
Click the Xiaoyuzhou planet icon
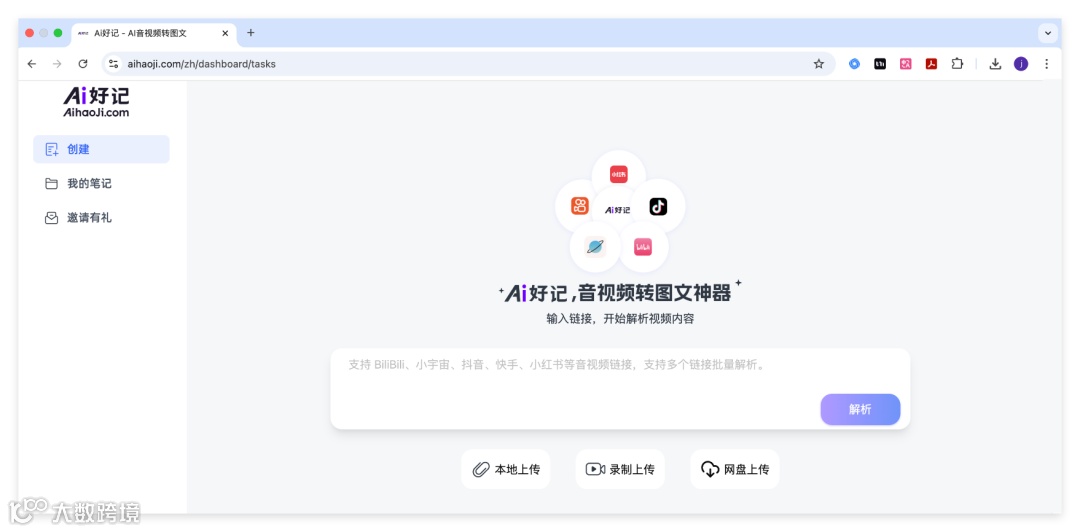tap(594, 247)
